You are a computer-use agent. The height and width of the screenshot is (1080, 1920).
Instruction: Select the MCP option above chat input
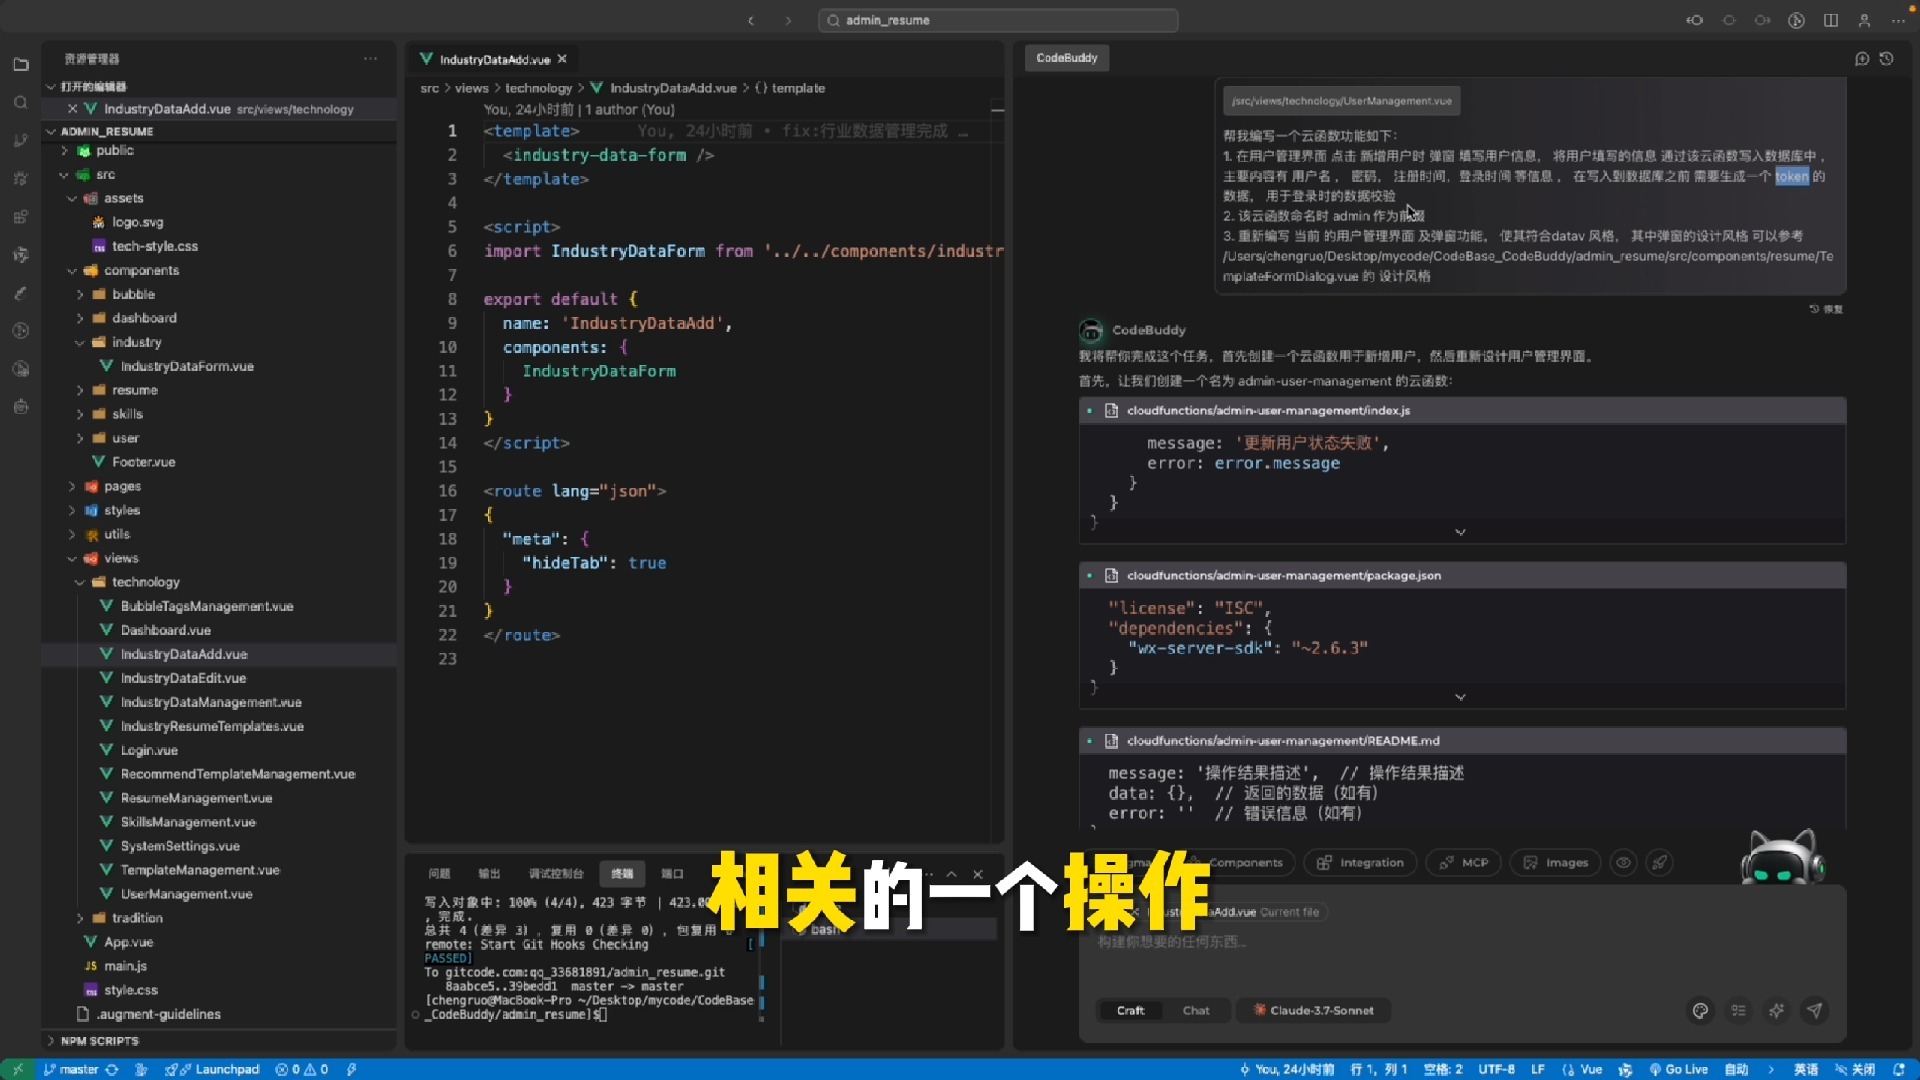pyautogui.click(x=1463, y=862)
